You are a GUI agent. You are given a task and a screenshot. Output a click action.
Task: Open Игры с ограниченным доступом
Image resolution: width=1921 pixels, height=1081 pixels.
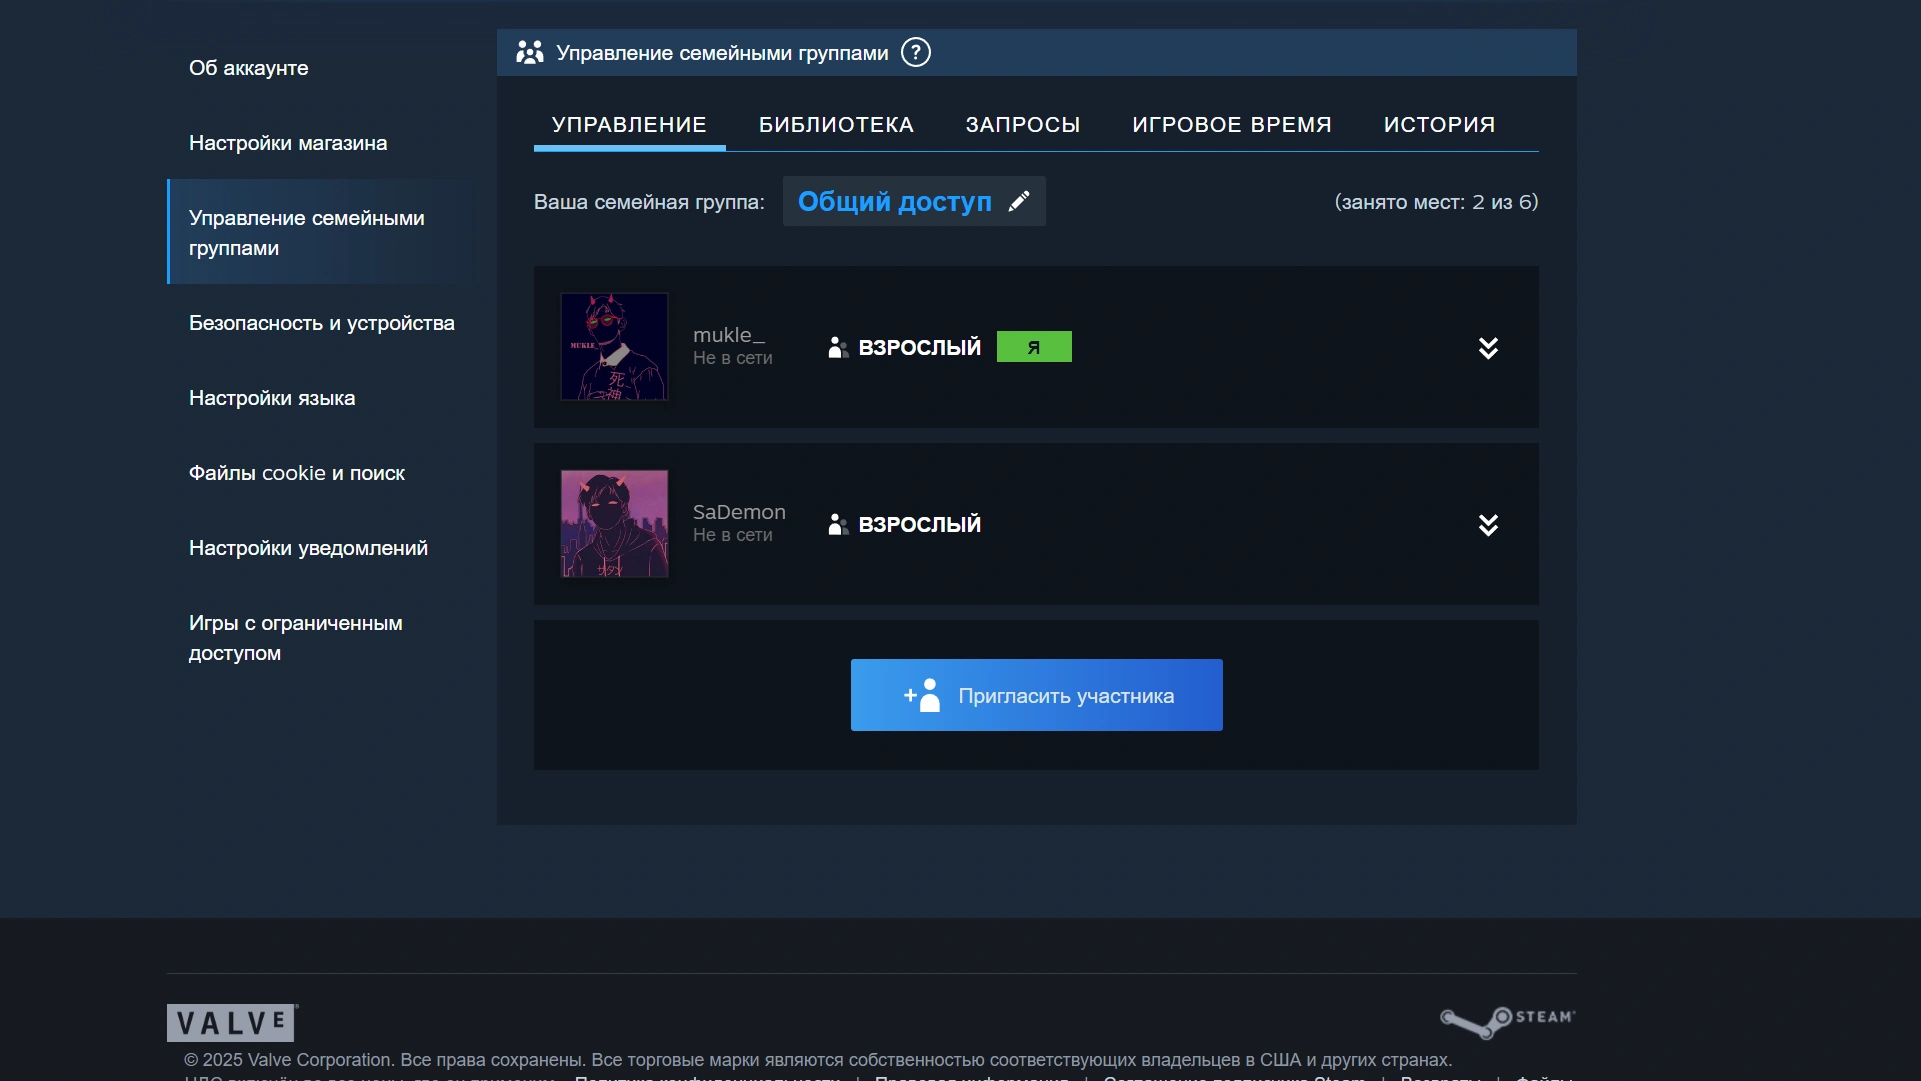point(296,638)
